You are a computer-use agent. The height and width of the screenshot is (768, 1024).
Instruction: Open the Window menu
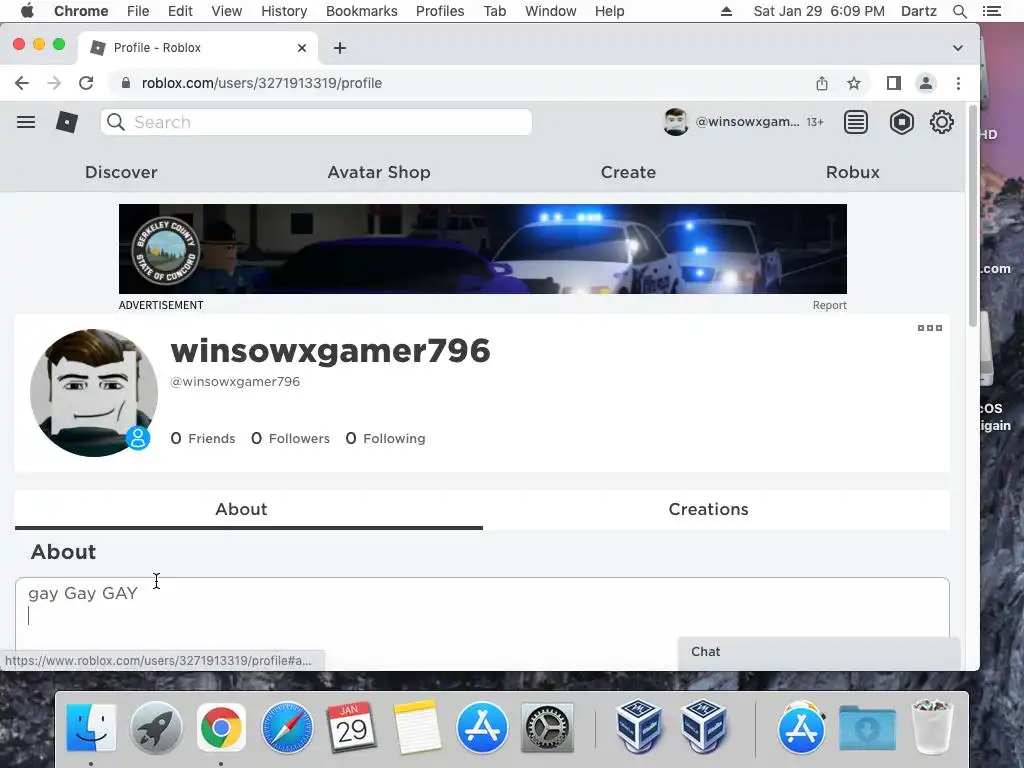pos(551,11)
